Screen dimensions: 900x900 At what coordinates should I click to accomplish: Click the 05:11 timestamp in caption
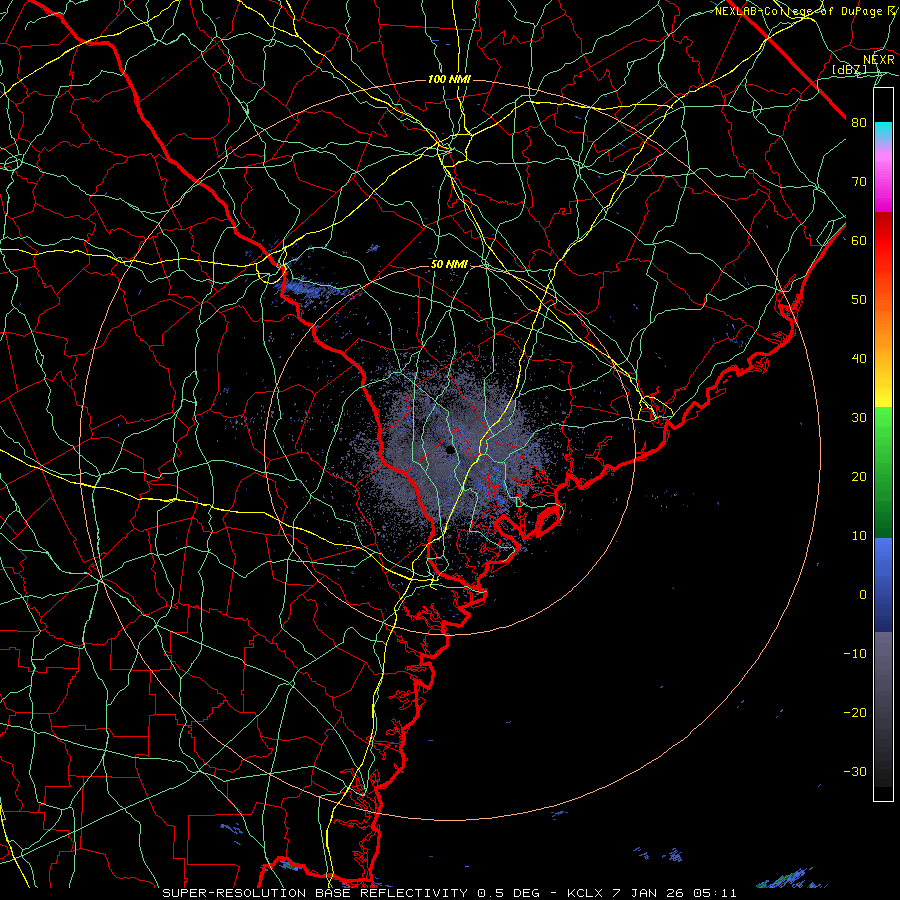pos(714,893)
